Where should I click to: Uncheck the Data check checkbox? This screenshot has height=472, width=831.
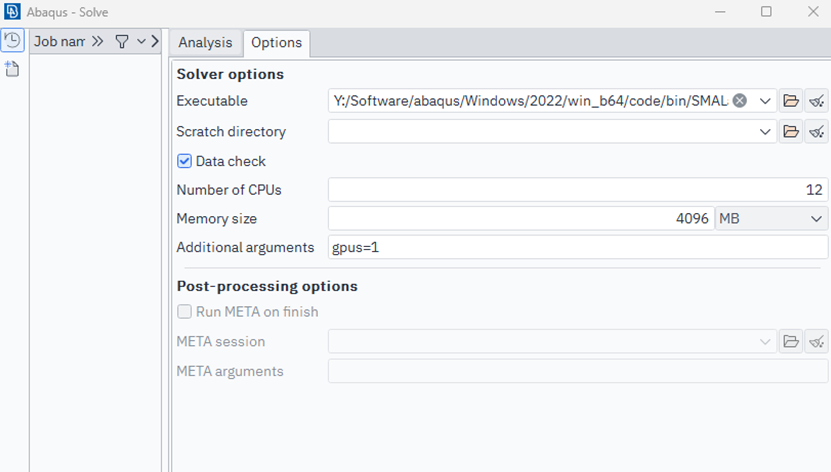pyautogui.click(x=184, y=161)
